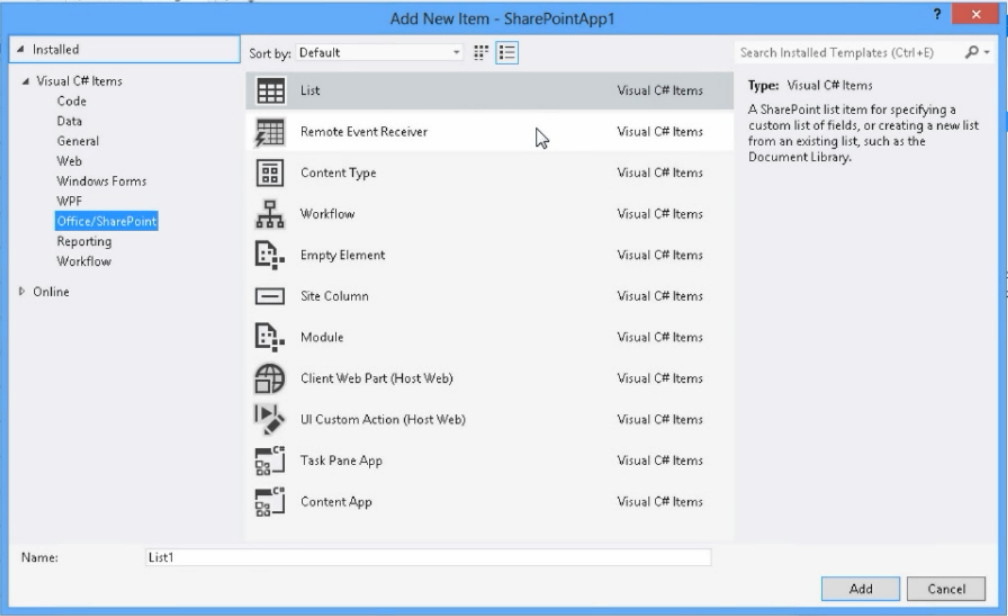The height and width of the screenshot is (616, 1008).
Task: Click the Site Column name text
Action: (x=334, y=296)
